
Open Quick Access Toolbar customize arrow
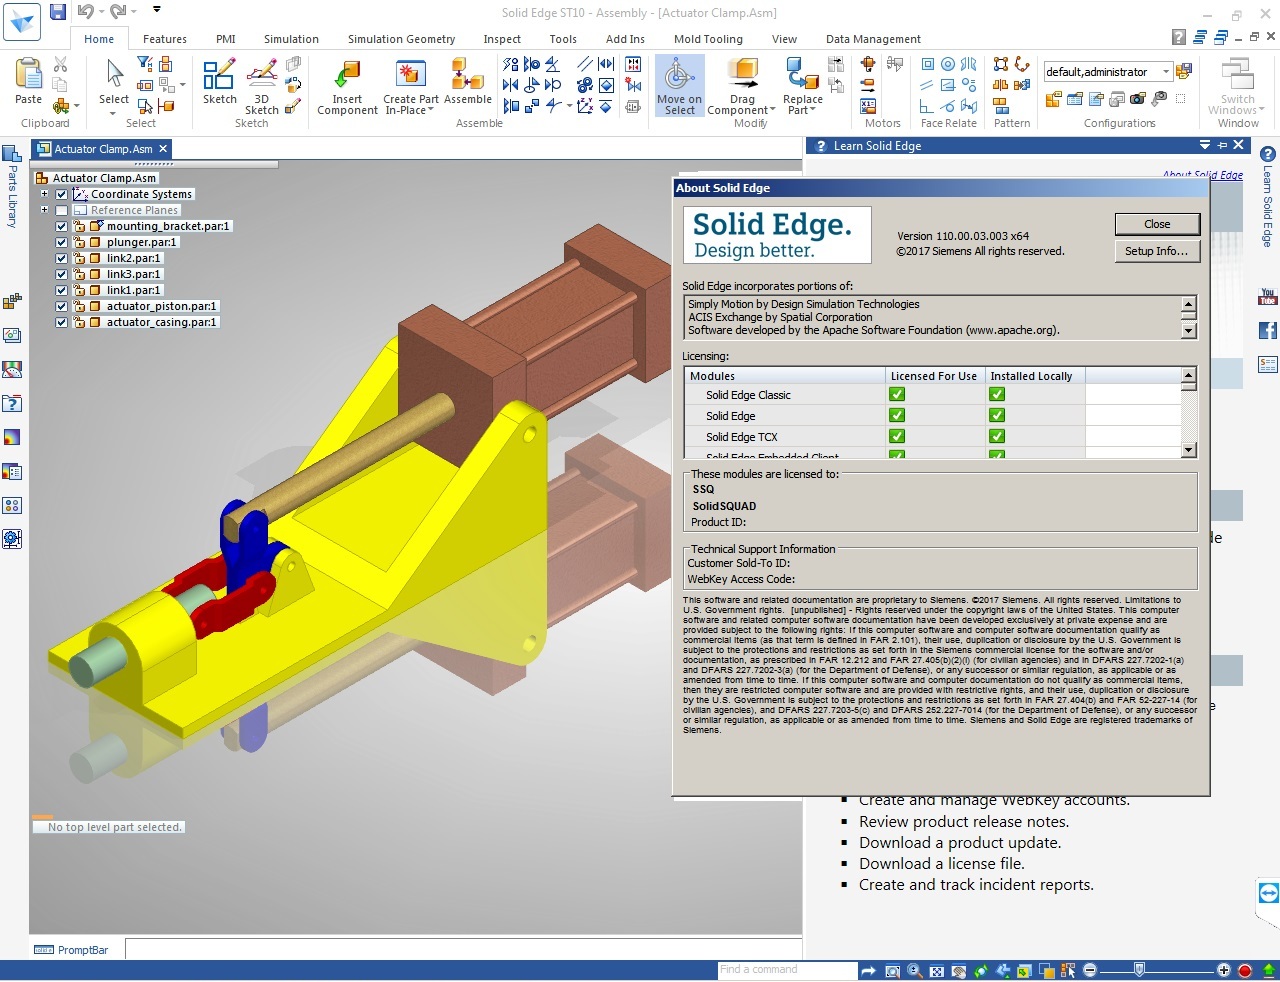(156, 10)
